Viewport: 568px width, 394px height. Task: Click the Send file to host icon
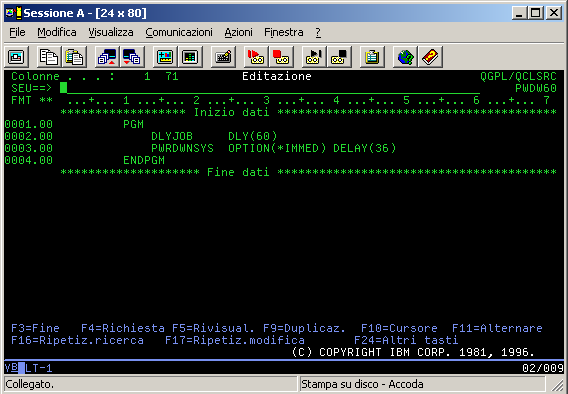pos(107,57)
